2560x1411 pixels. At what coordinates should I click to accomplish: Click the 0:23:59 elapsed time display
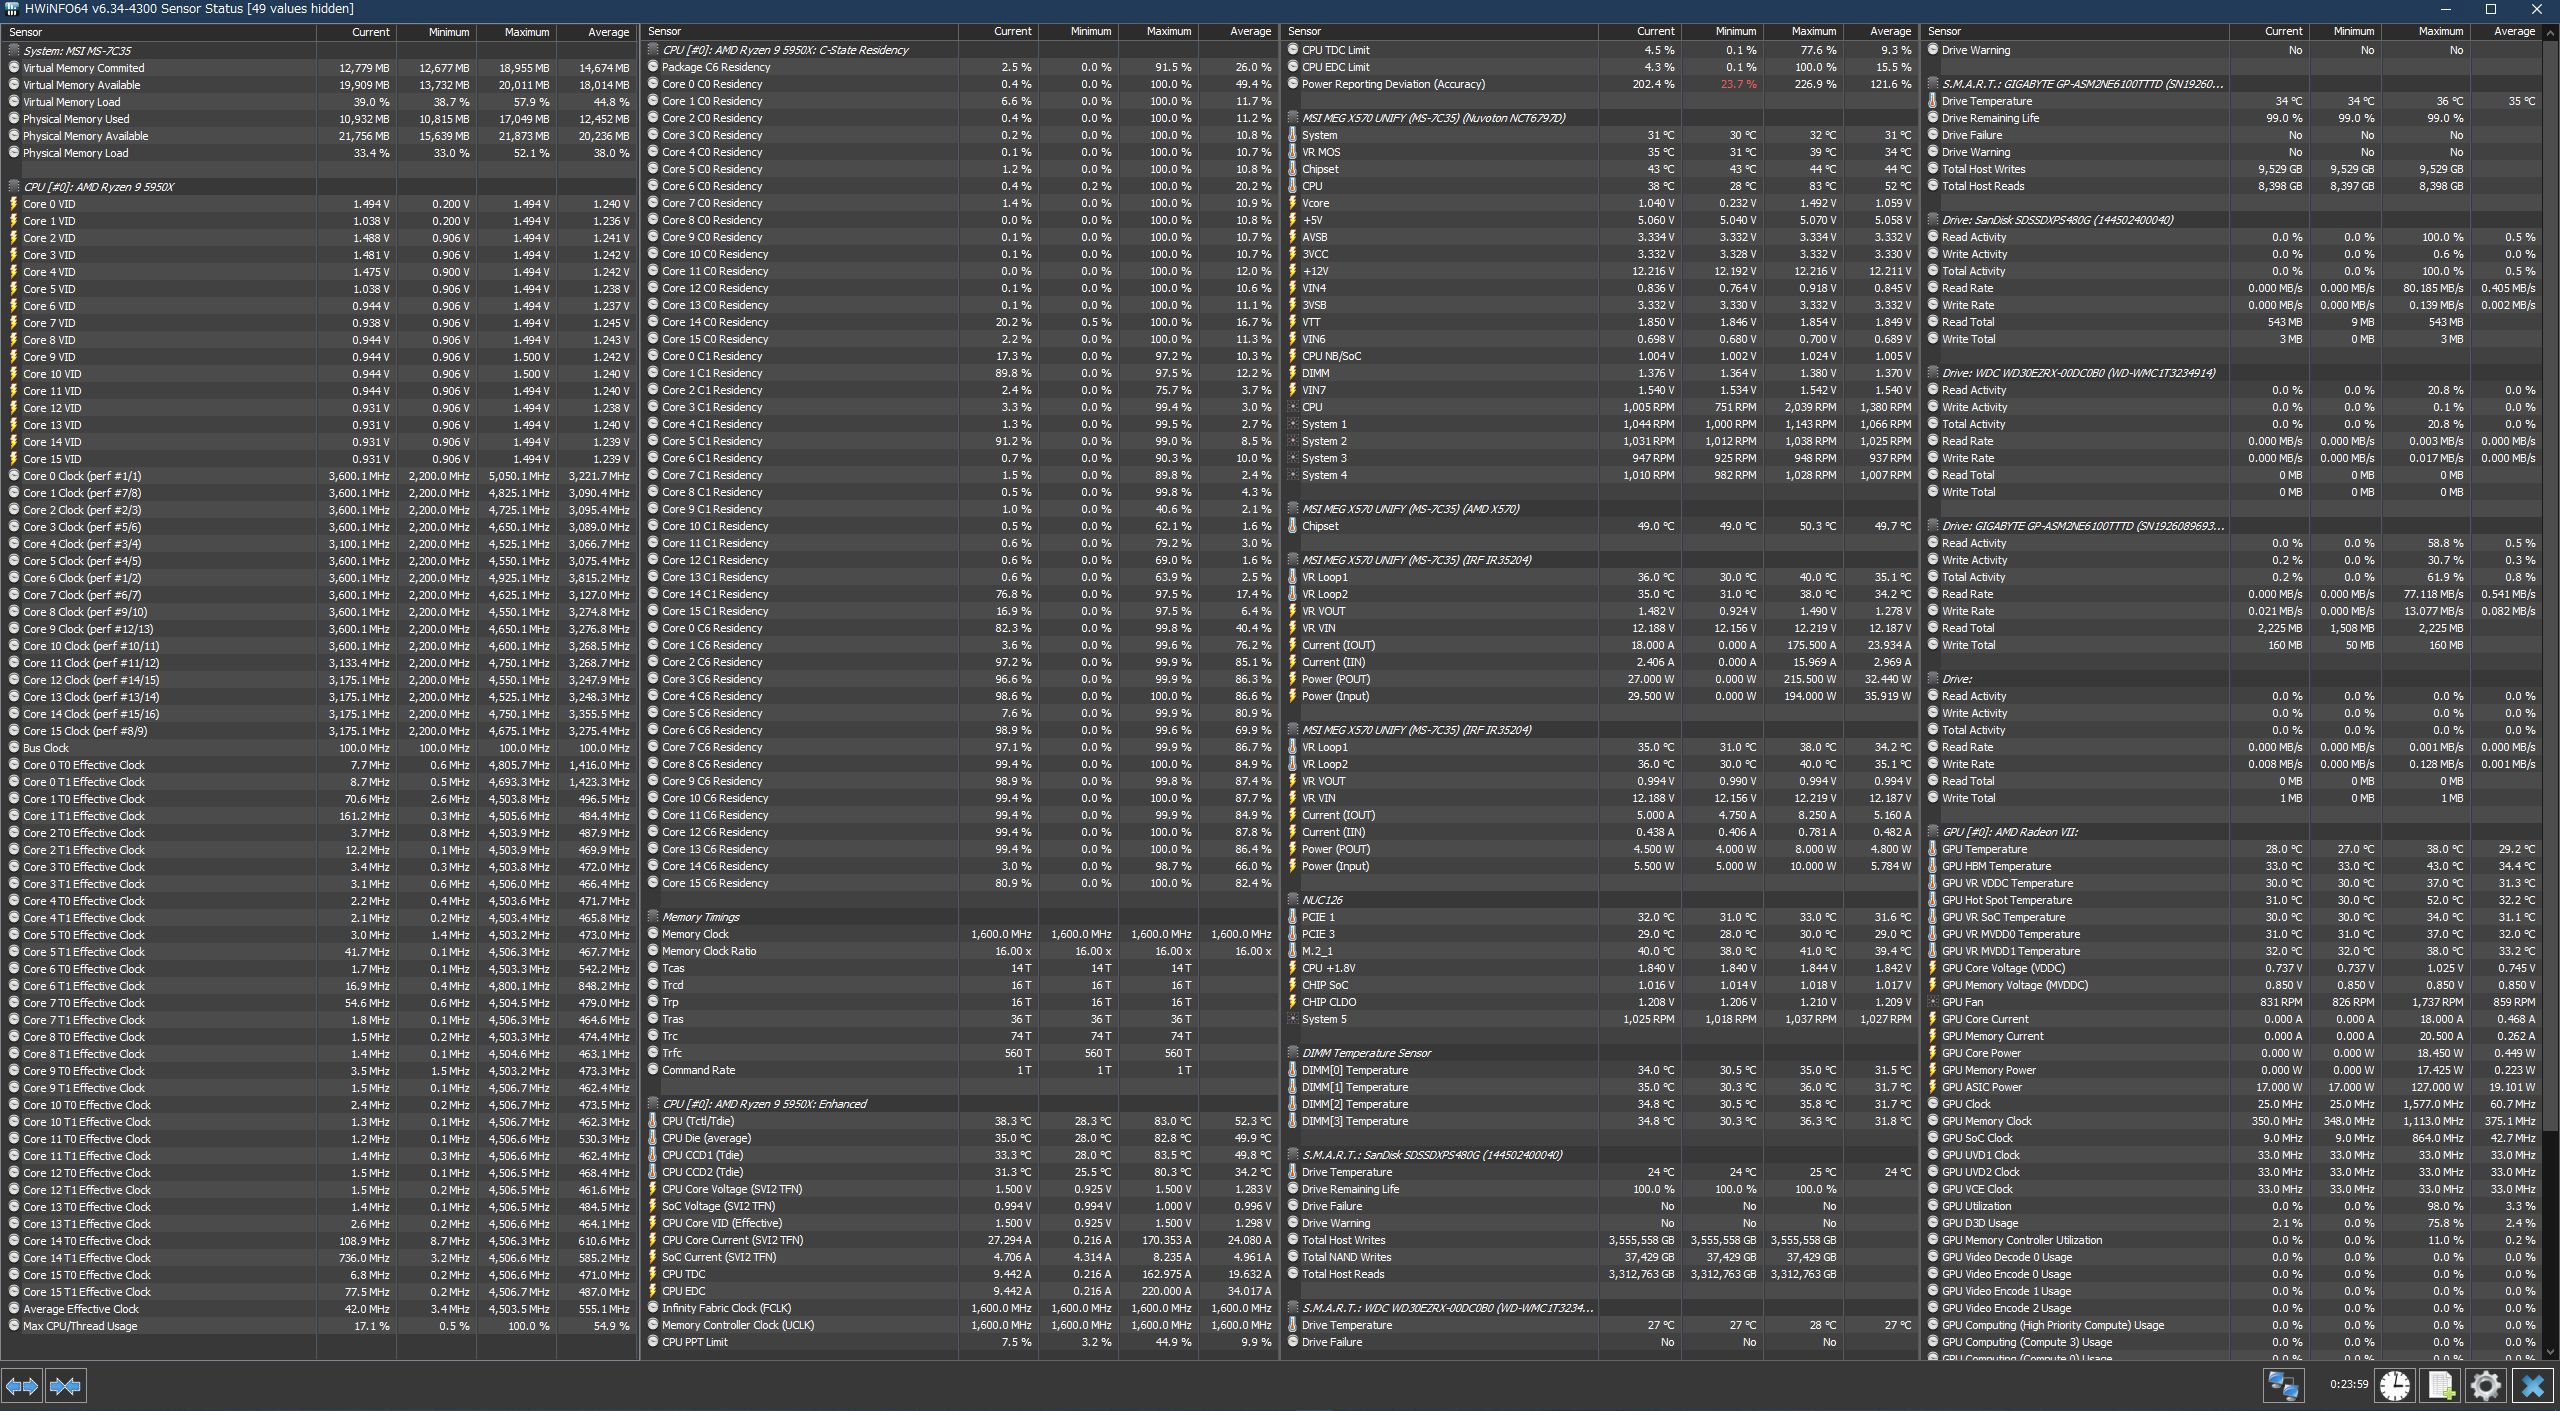point(2348,1385)
